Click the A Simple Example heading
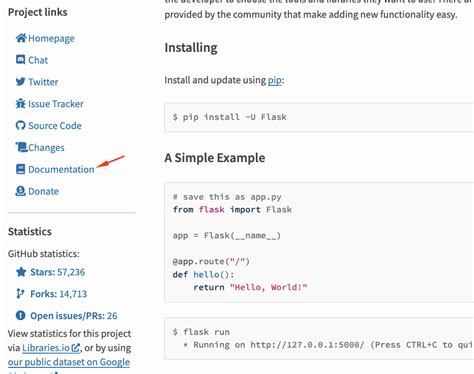The image size is (474, 374). [x=215, y=158]
